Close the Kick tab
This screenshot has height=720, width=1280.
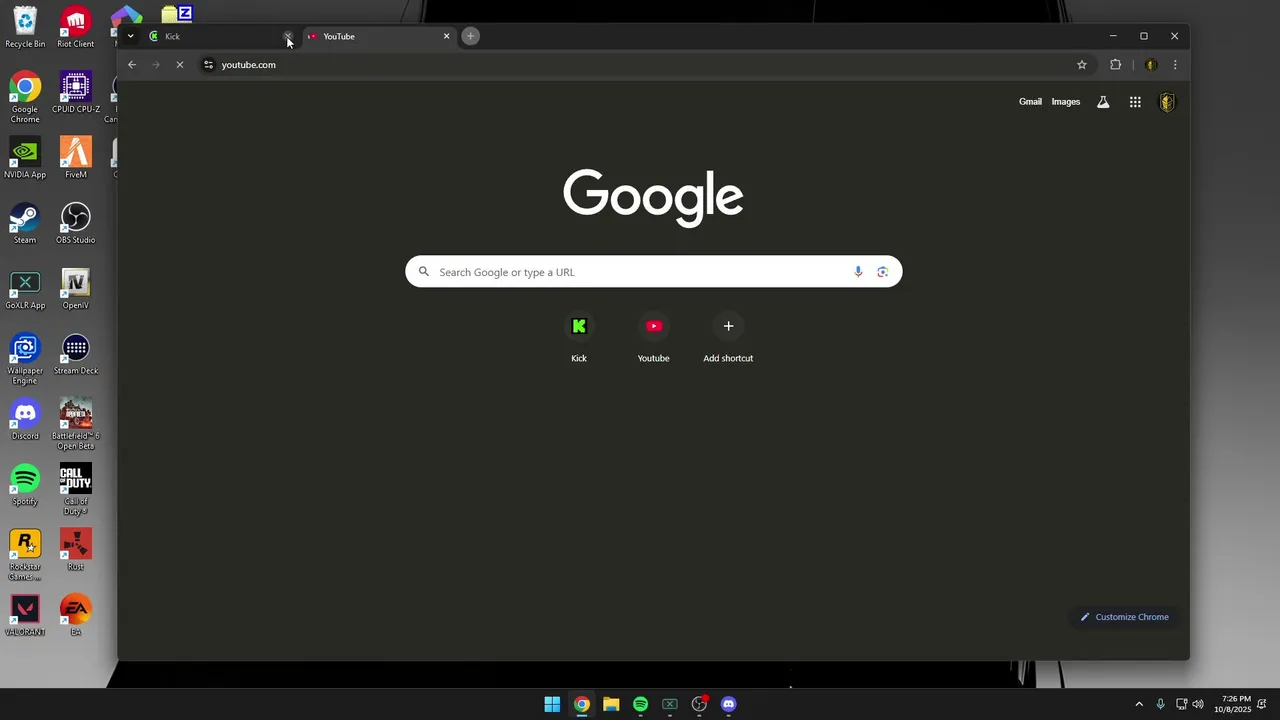[x=288, y=36]
